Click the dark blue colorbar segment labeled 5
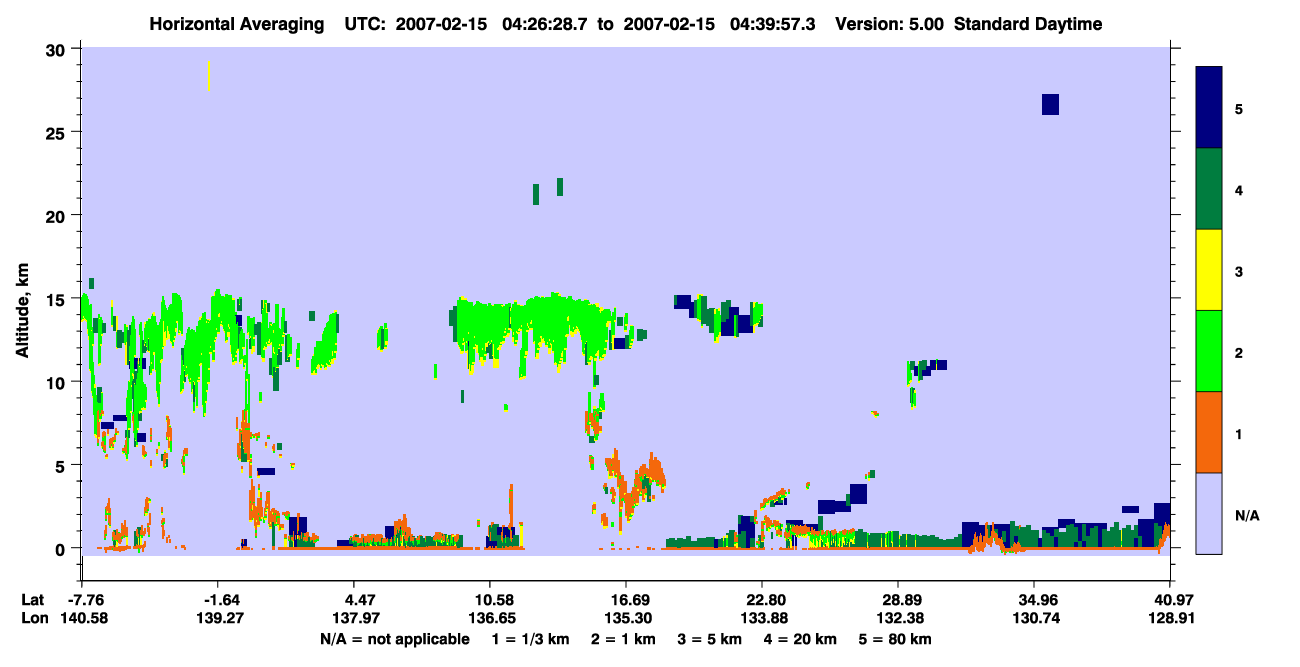Viewport: 1300px width, 667px height. coord(1209,108)
